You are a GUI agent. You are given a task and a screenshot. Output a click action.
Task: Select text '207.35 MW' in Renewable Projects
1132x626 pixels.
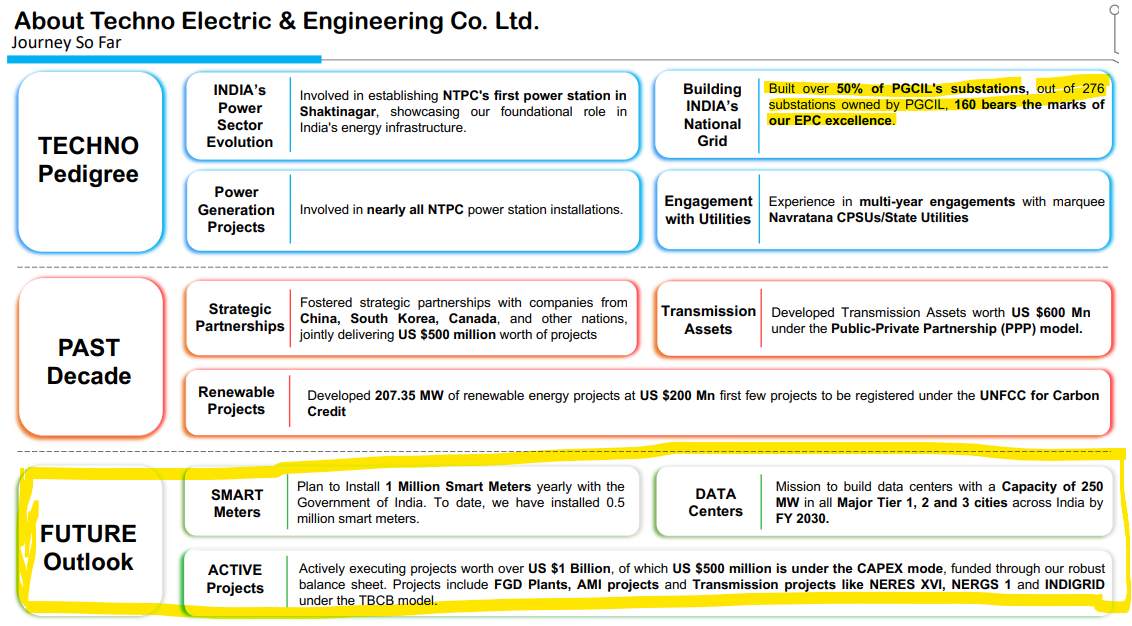point(409,396)
